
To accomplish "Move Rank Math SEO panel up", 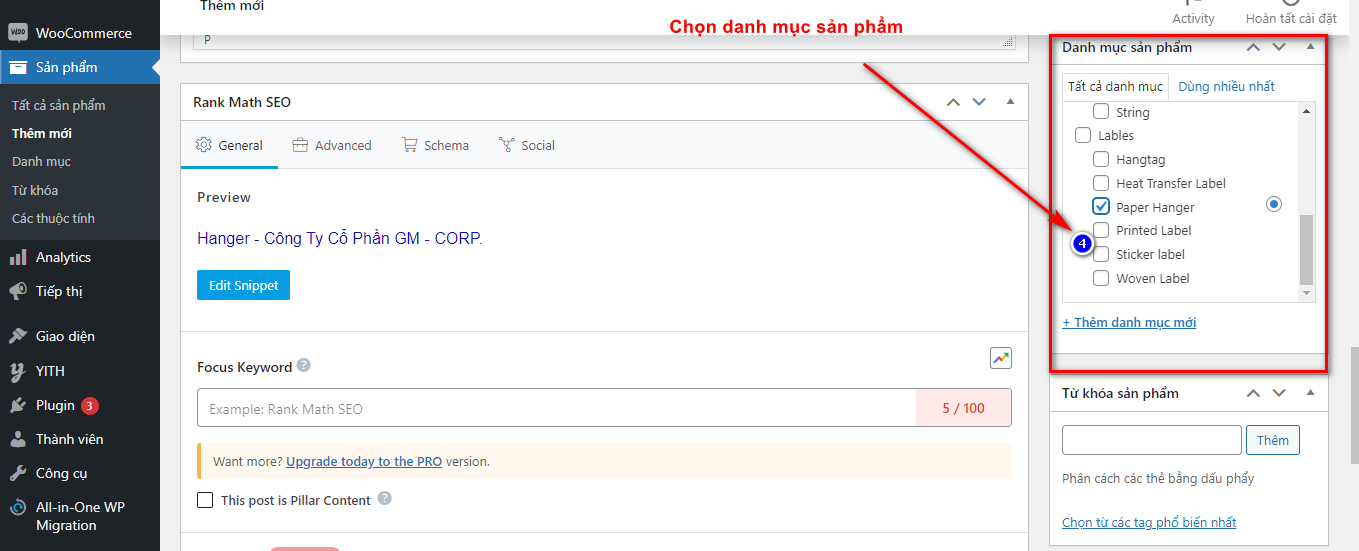I will (x=953, y=102).
